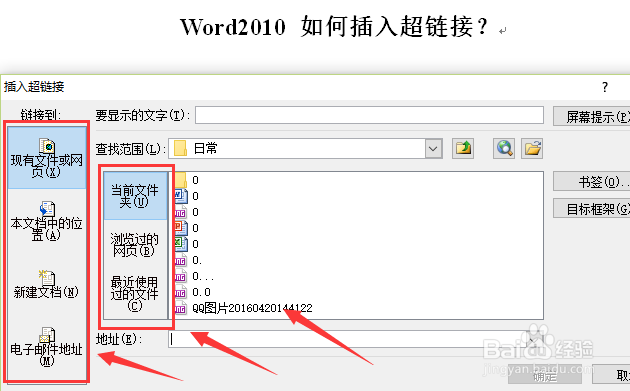Screen dimensions: 630x391
Task: Pick the Create New Document option (新建文档)
Action: (47, 285)
